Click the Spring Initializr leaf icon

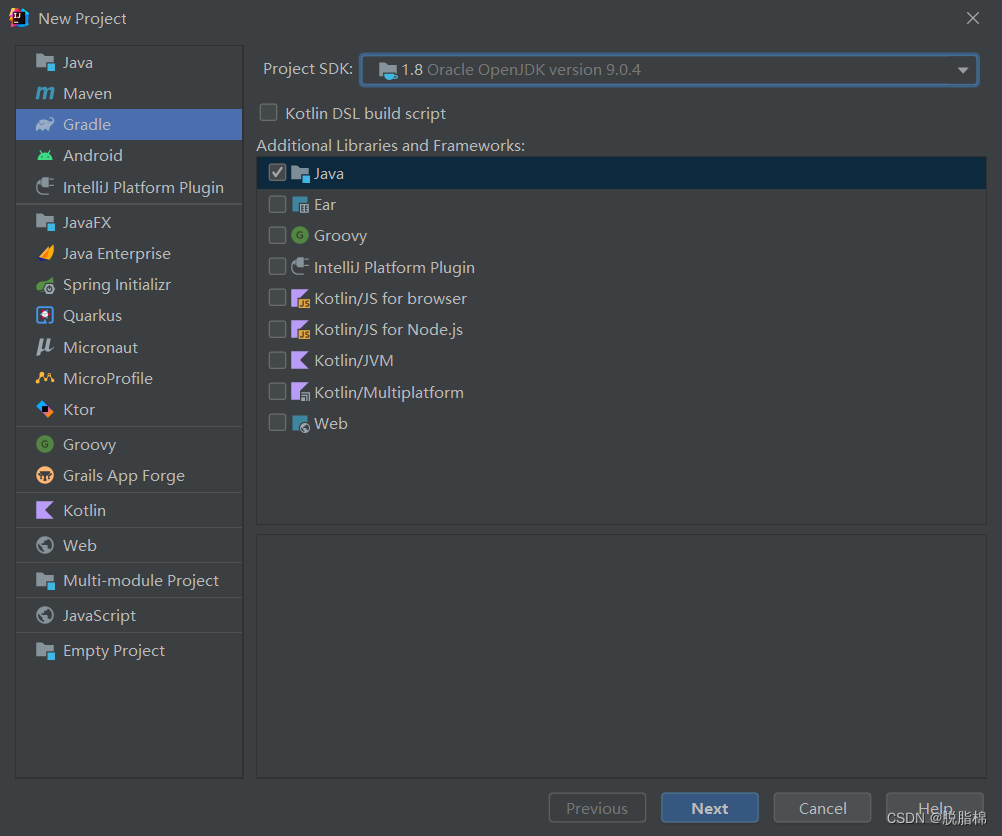[44, 285]
